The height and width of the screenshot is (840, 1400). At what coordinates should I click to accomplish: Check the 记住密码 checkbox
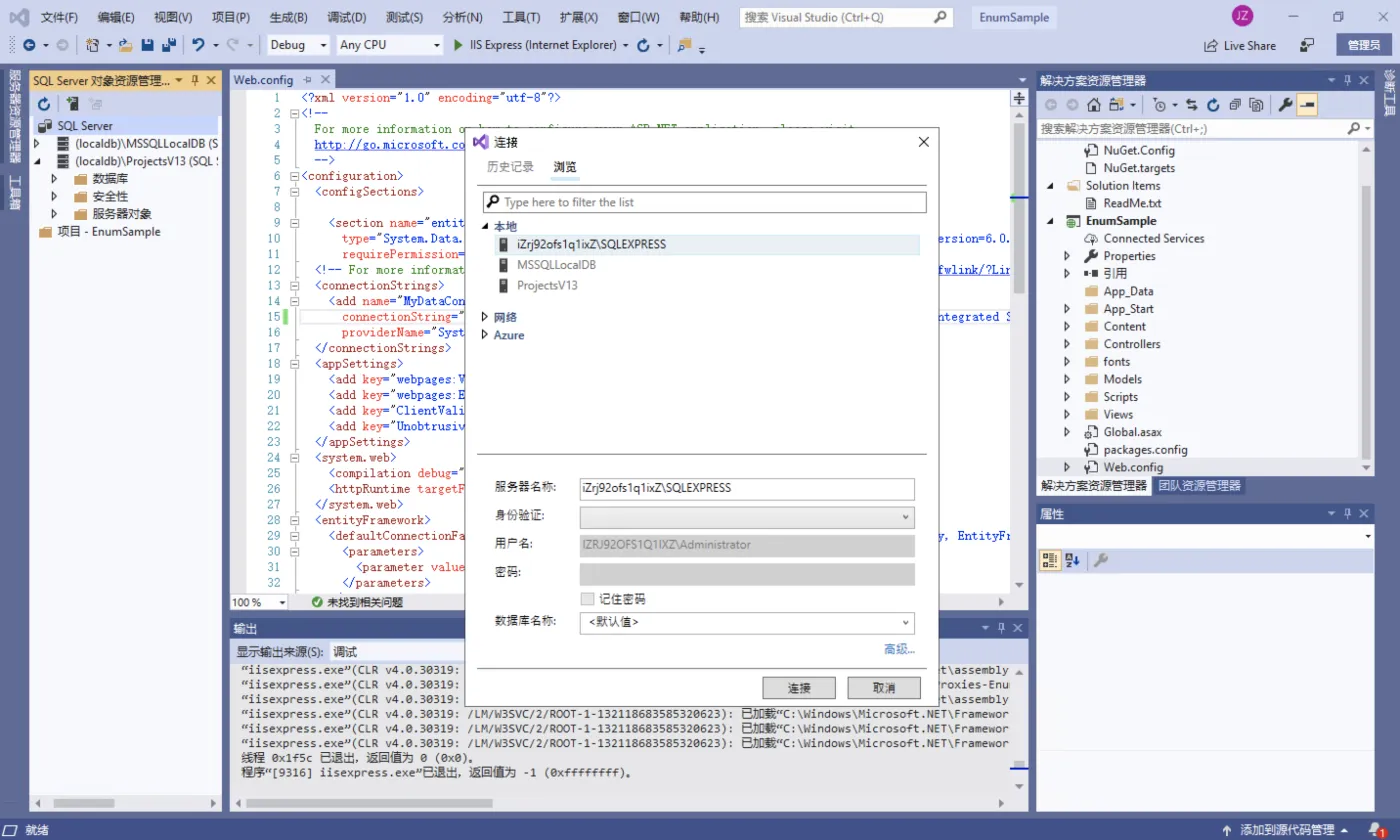[587, 599]
